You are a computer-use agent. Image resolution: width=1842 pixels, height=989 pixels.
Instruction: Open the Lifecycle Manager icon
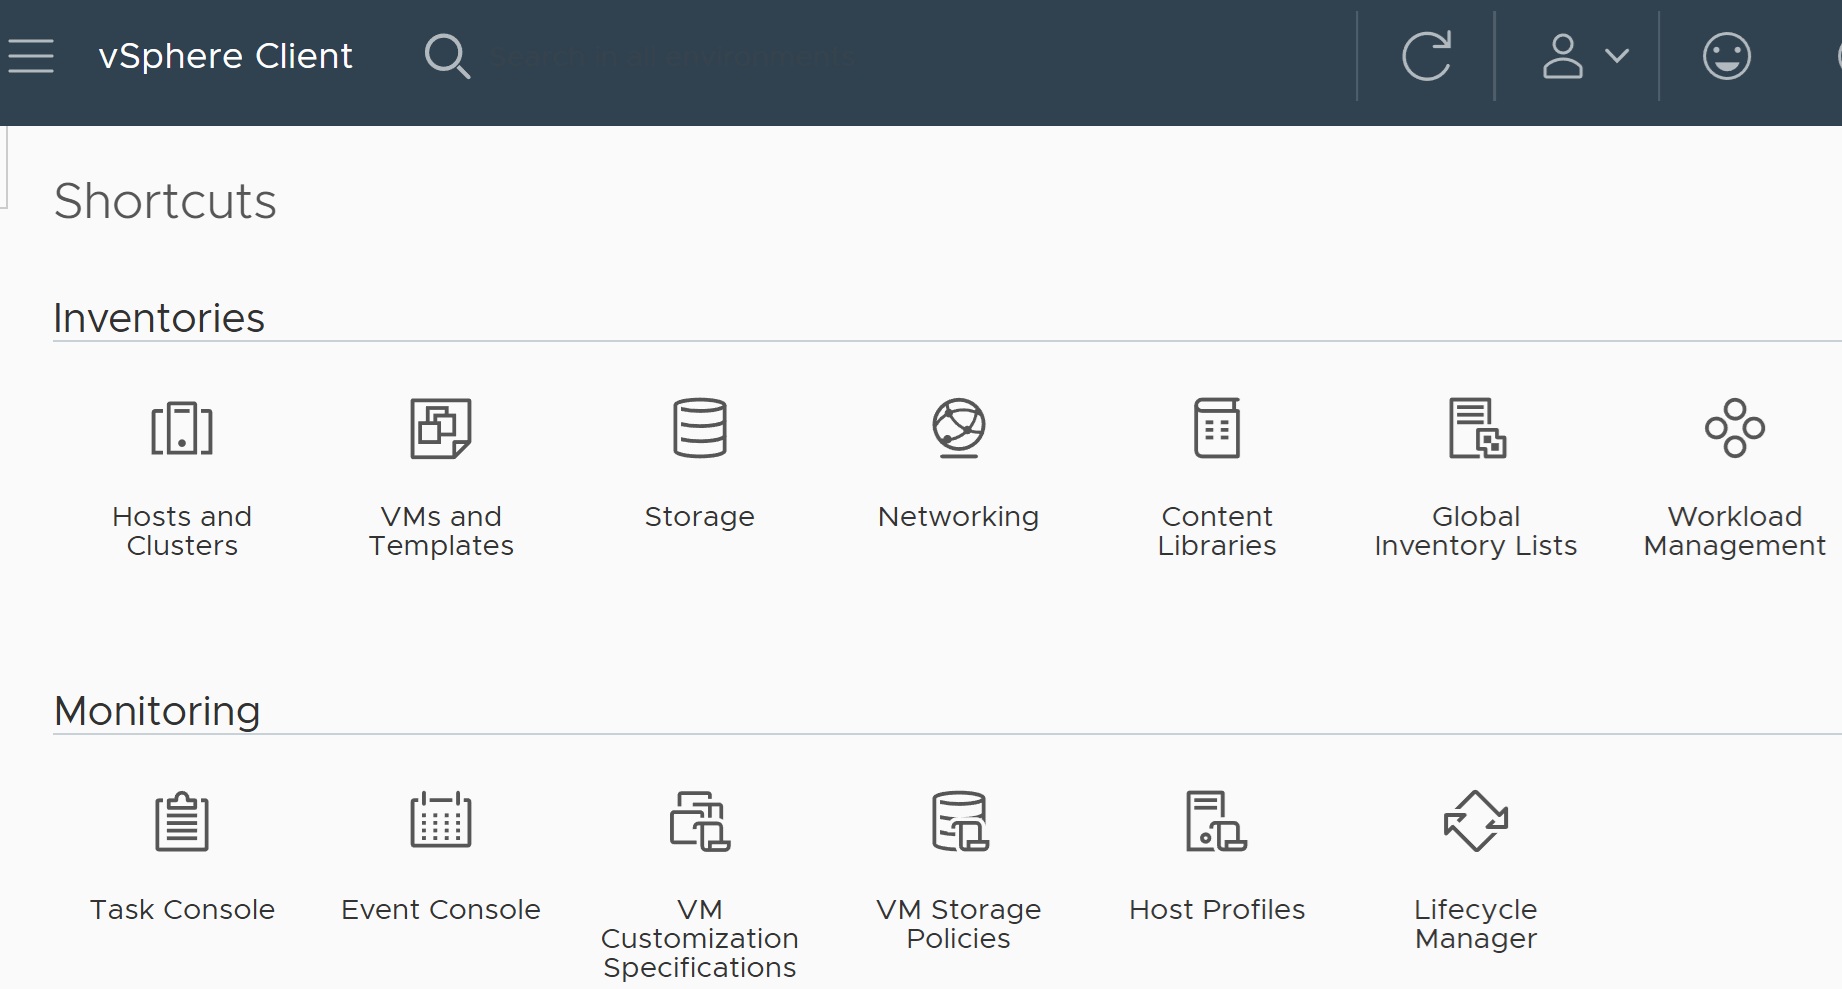pyautogui.click(x=1476, y=821)
